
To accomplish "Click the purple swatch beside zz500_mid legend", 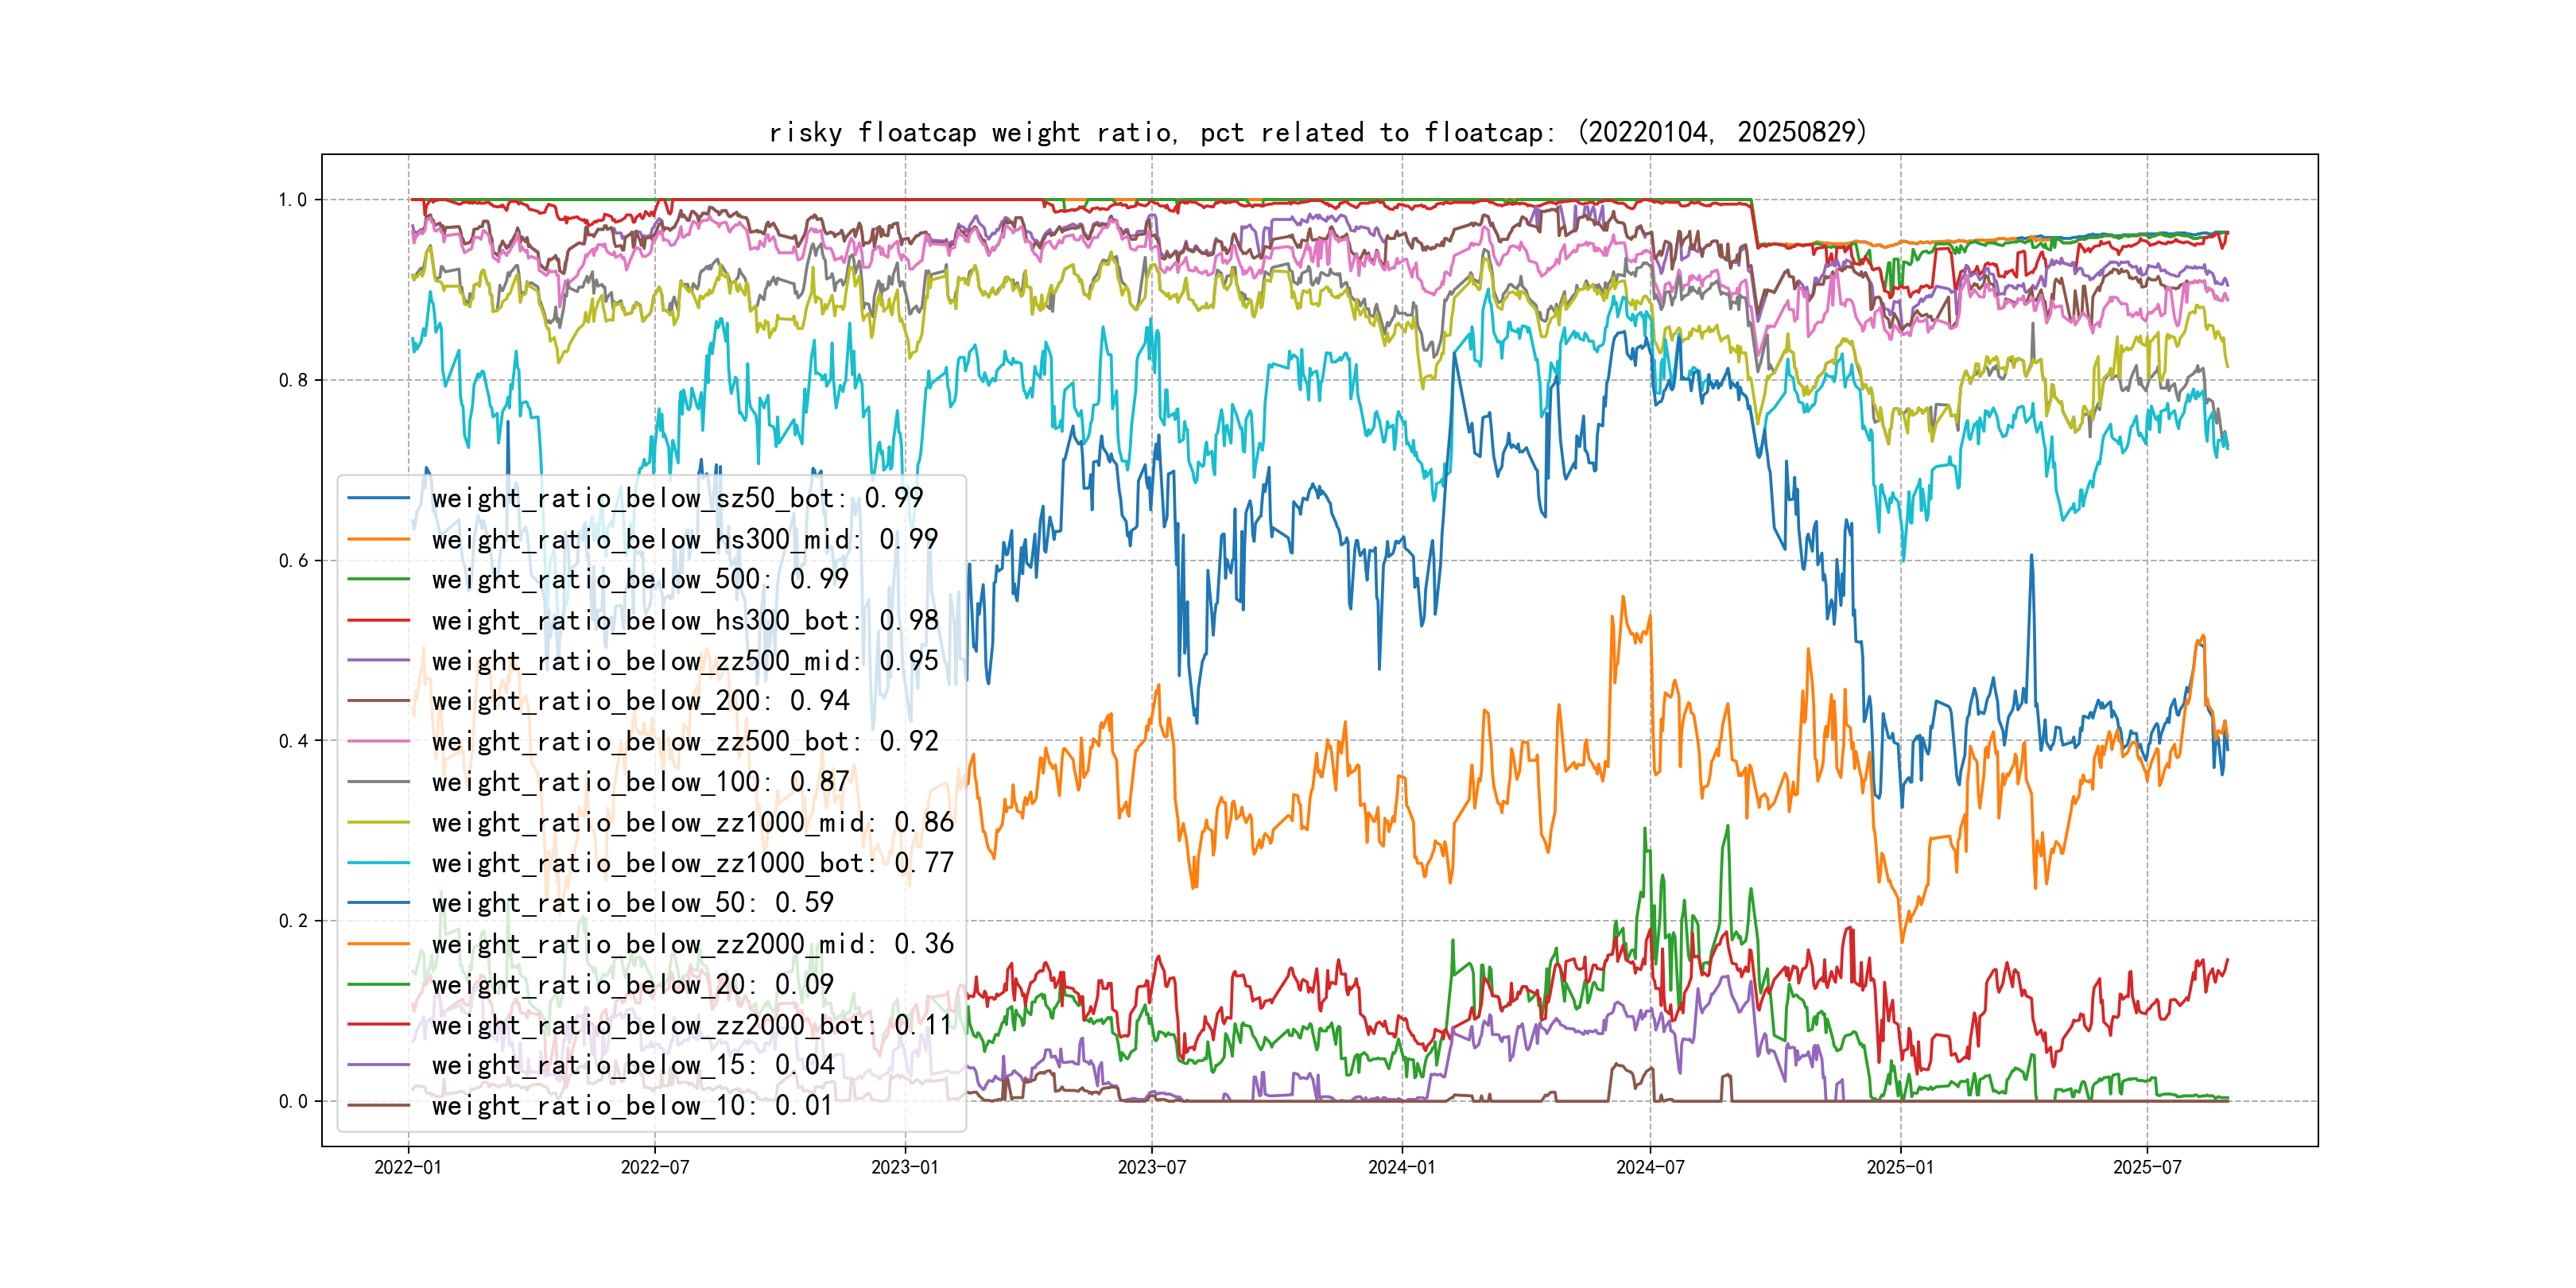I will tap(378, 661).
